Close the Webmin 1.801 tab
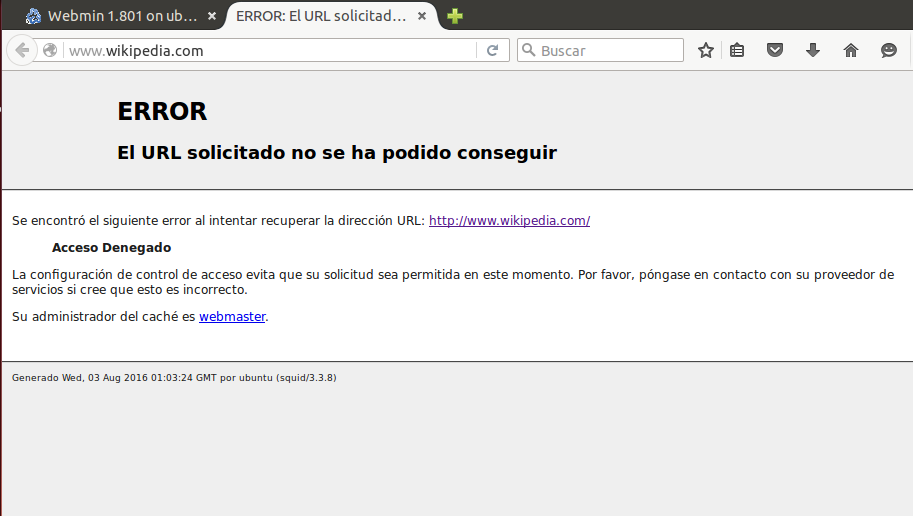This screenshot has height=516, width=913. tap(212, 16)
